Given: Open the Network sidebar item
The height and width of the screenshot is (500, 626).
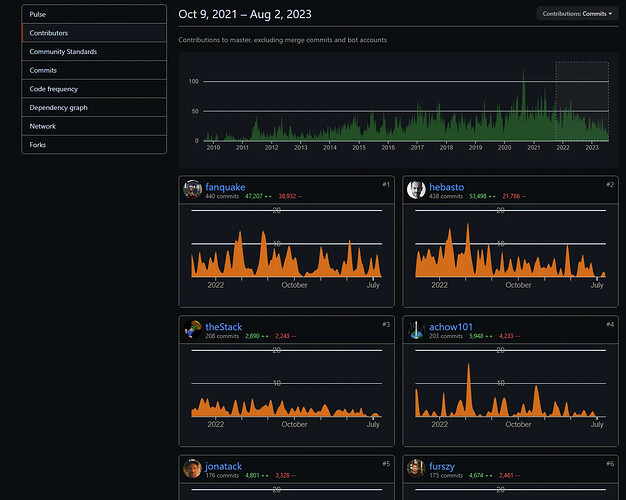Looking at the screenshot, I should pos(94,126).
